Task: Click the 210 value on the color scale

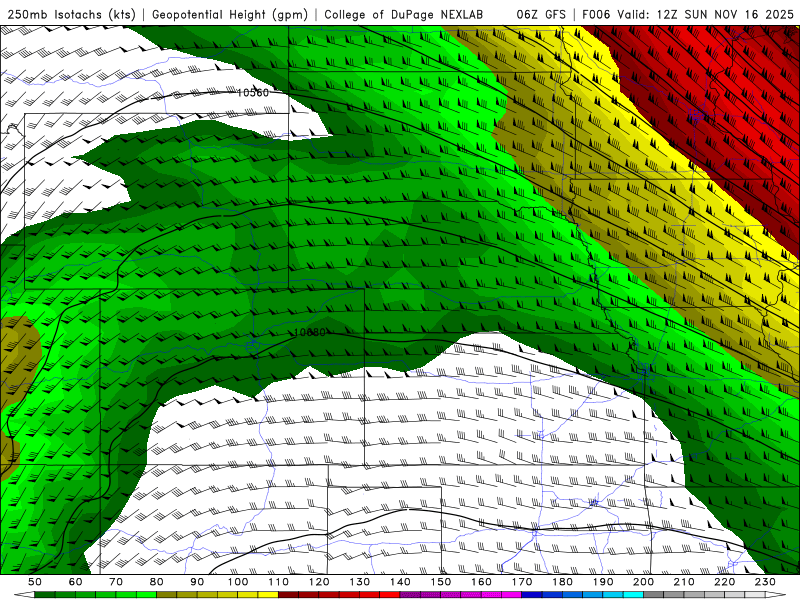Action: [685, 582]
